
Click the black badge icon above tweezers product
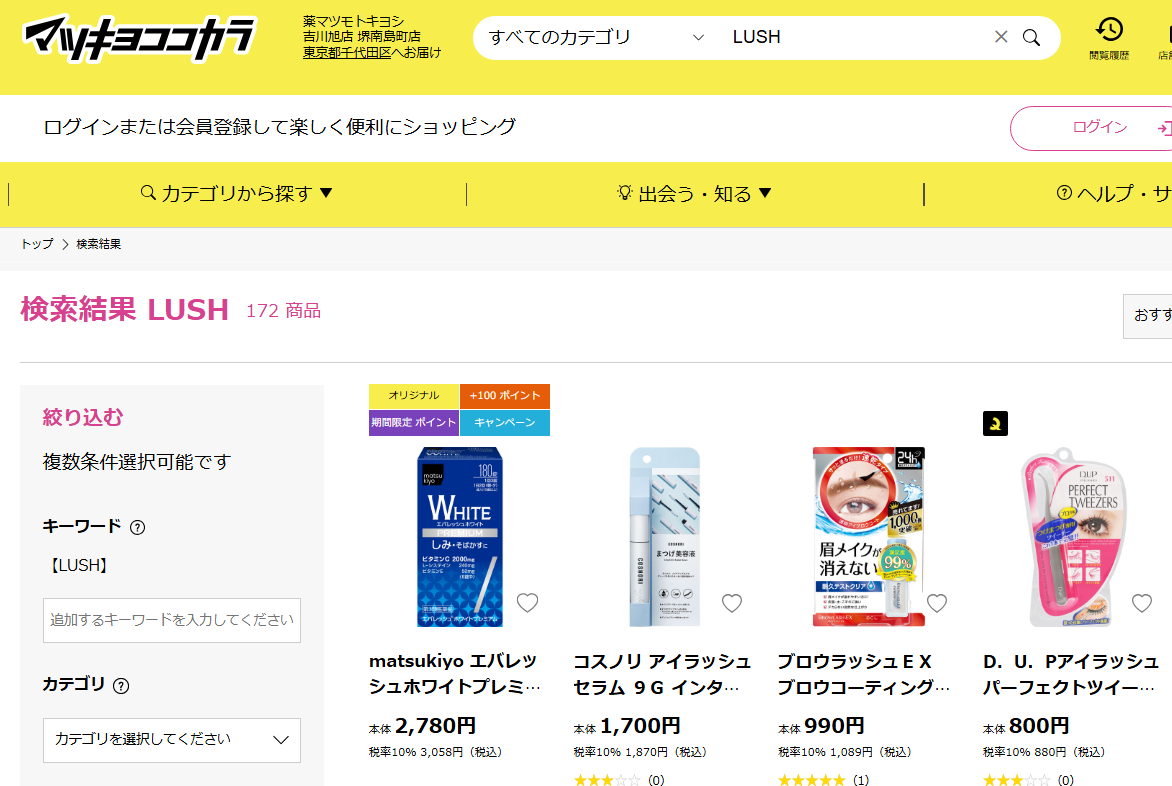996,424
